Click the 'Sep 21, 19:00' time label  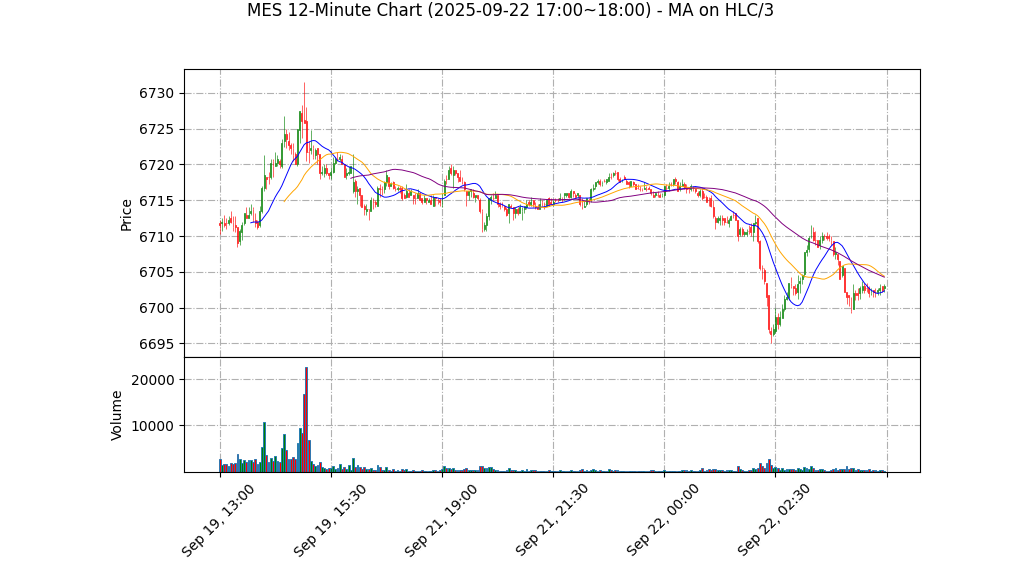click(440, 520)
